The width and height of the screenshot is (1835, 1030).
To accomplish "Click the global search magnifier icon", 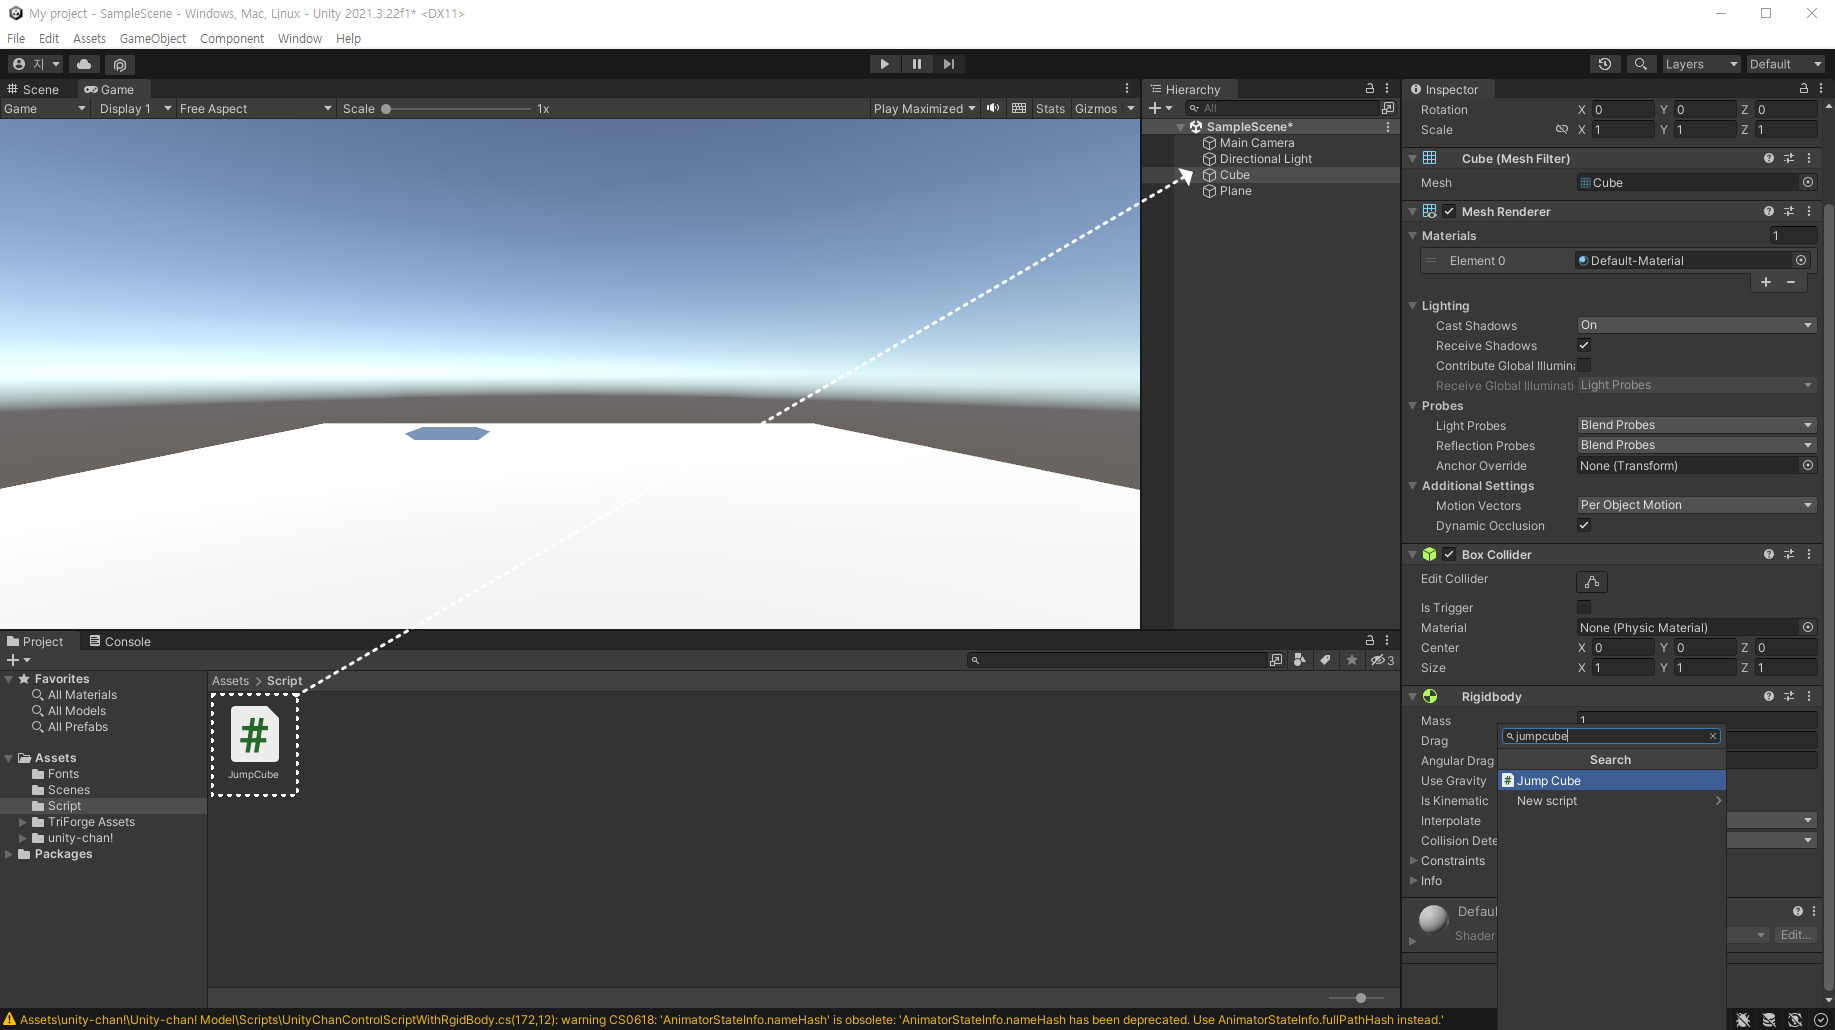I will point(1640,64).
